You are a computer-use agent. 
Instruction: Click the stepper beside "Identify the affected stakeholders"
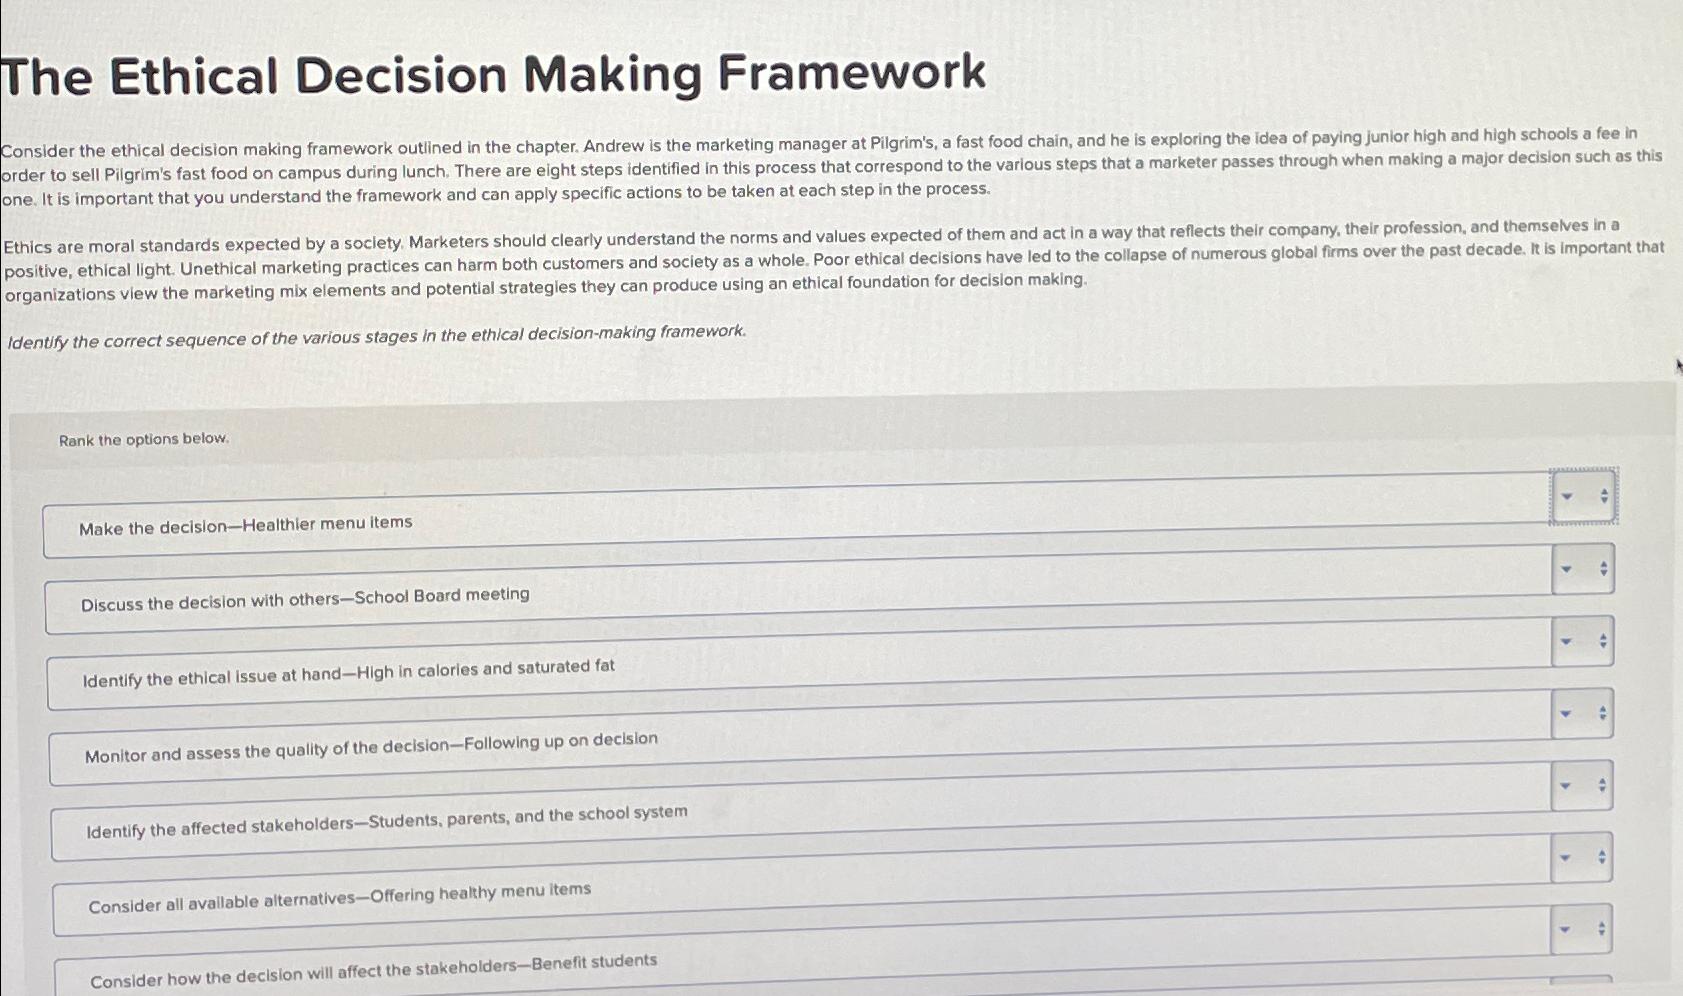pos(1603,785)
